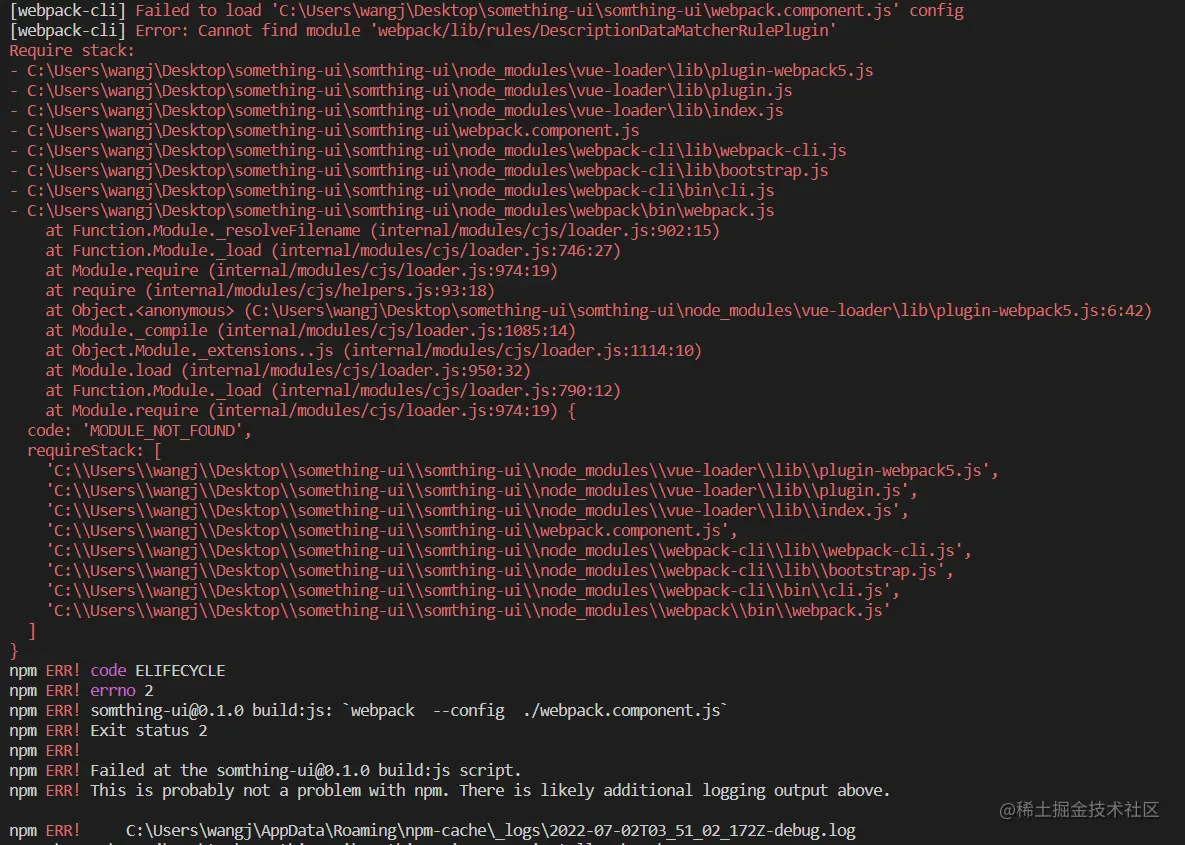Select the Module._compile loader.js trace line
Viewport: 1185px width, 845px height.
click(320, 330)
